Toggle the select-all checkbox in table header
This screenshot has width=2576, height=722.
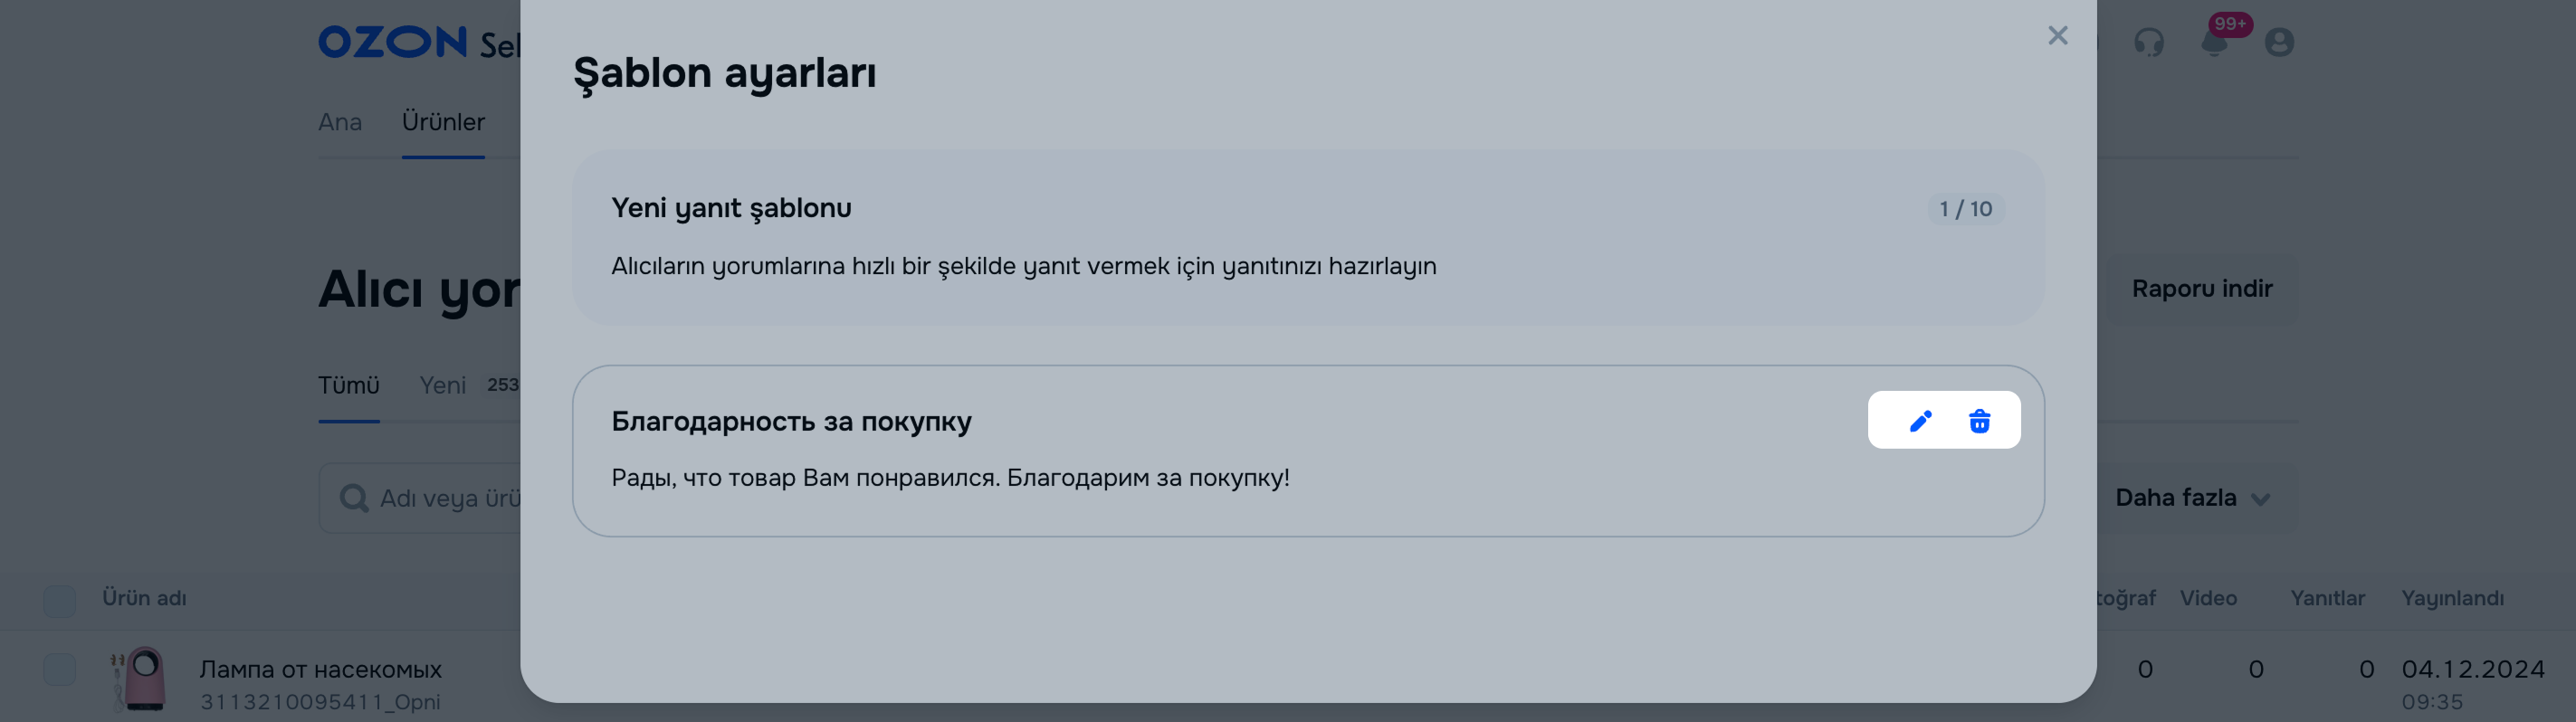[x=60, y=600]
